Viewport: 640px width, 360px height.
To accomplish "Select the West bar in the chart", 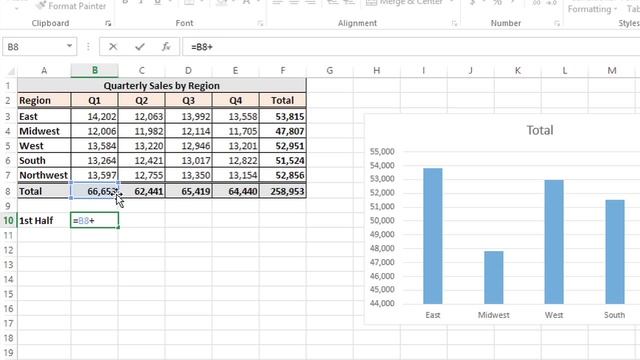I will click(x=554, y=242).
